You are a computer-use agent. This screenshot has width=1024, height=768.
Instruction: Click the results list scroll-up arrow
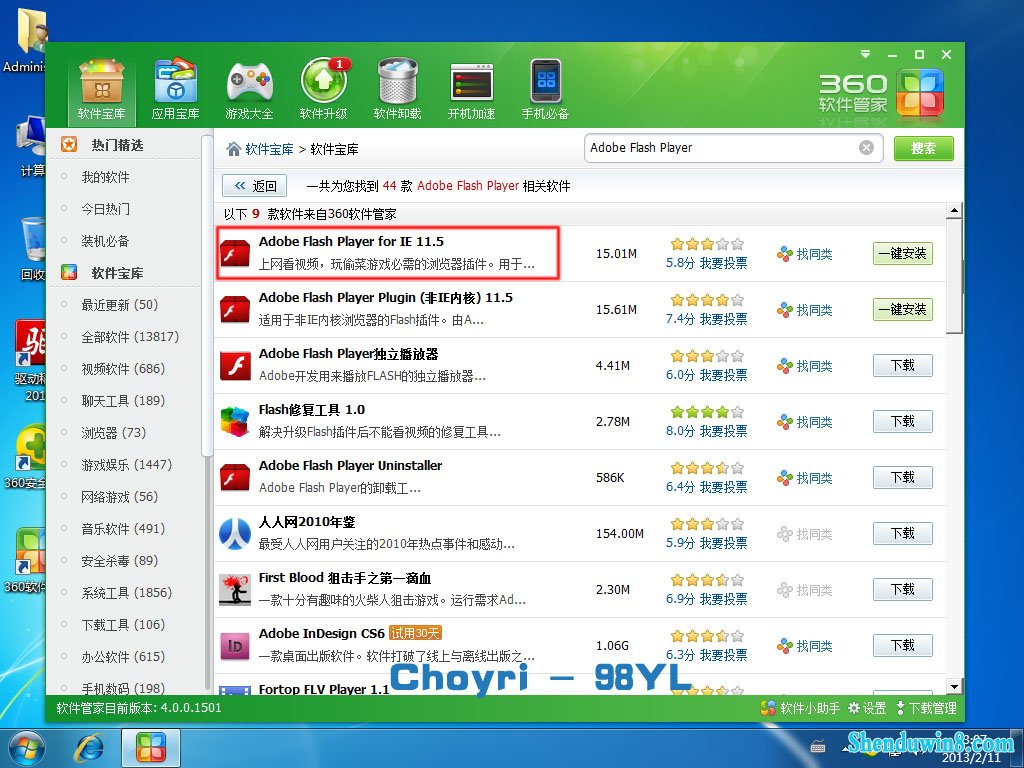pos(954,211)
